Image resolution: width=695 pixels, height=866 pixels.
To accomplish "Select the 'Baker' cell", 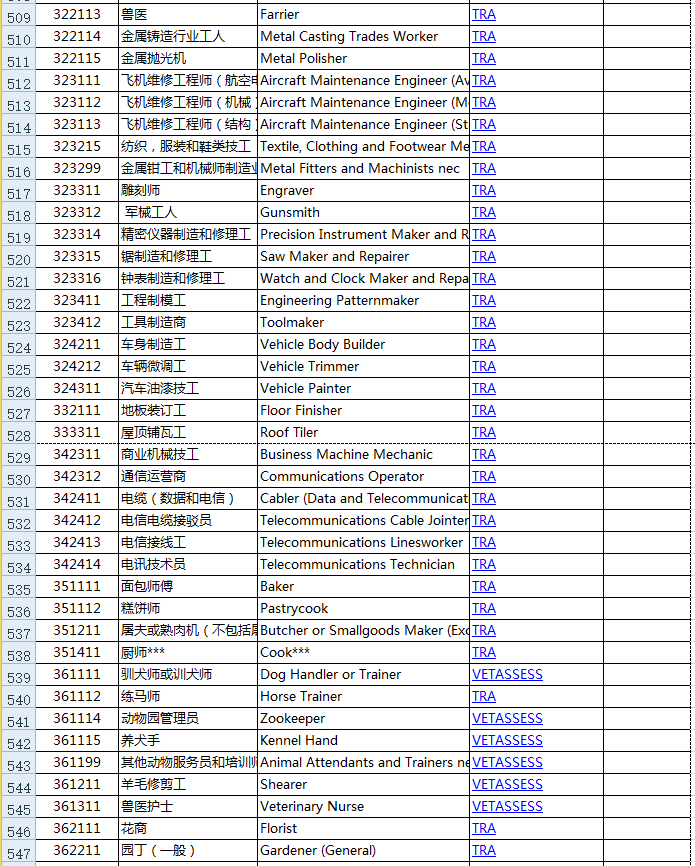I will coord(364,587).
